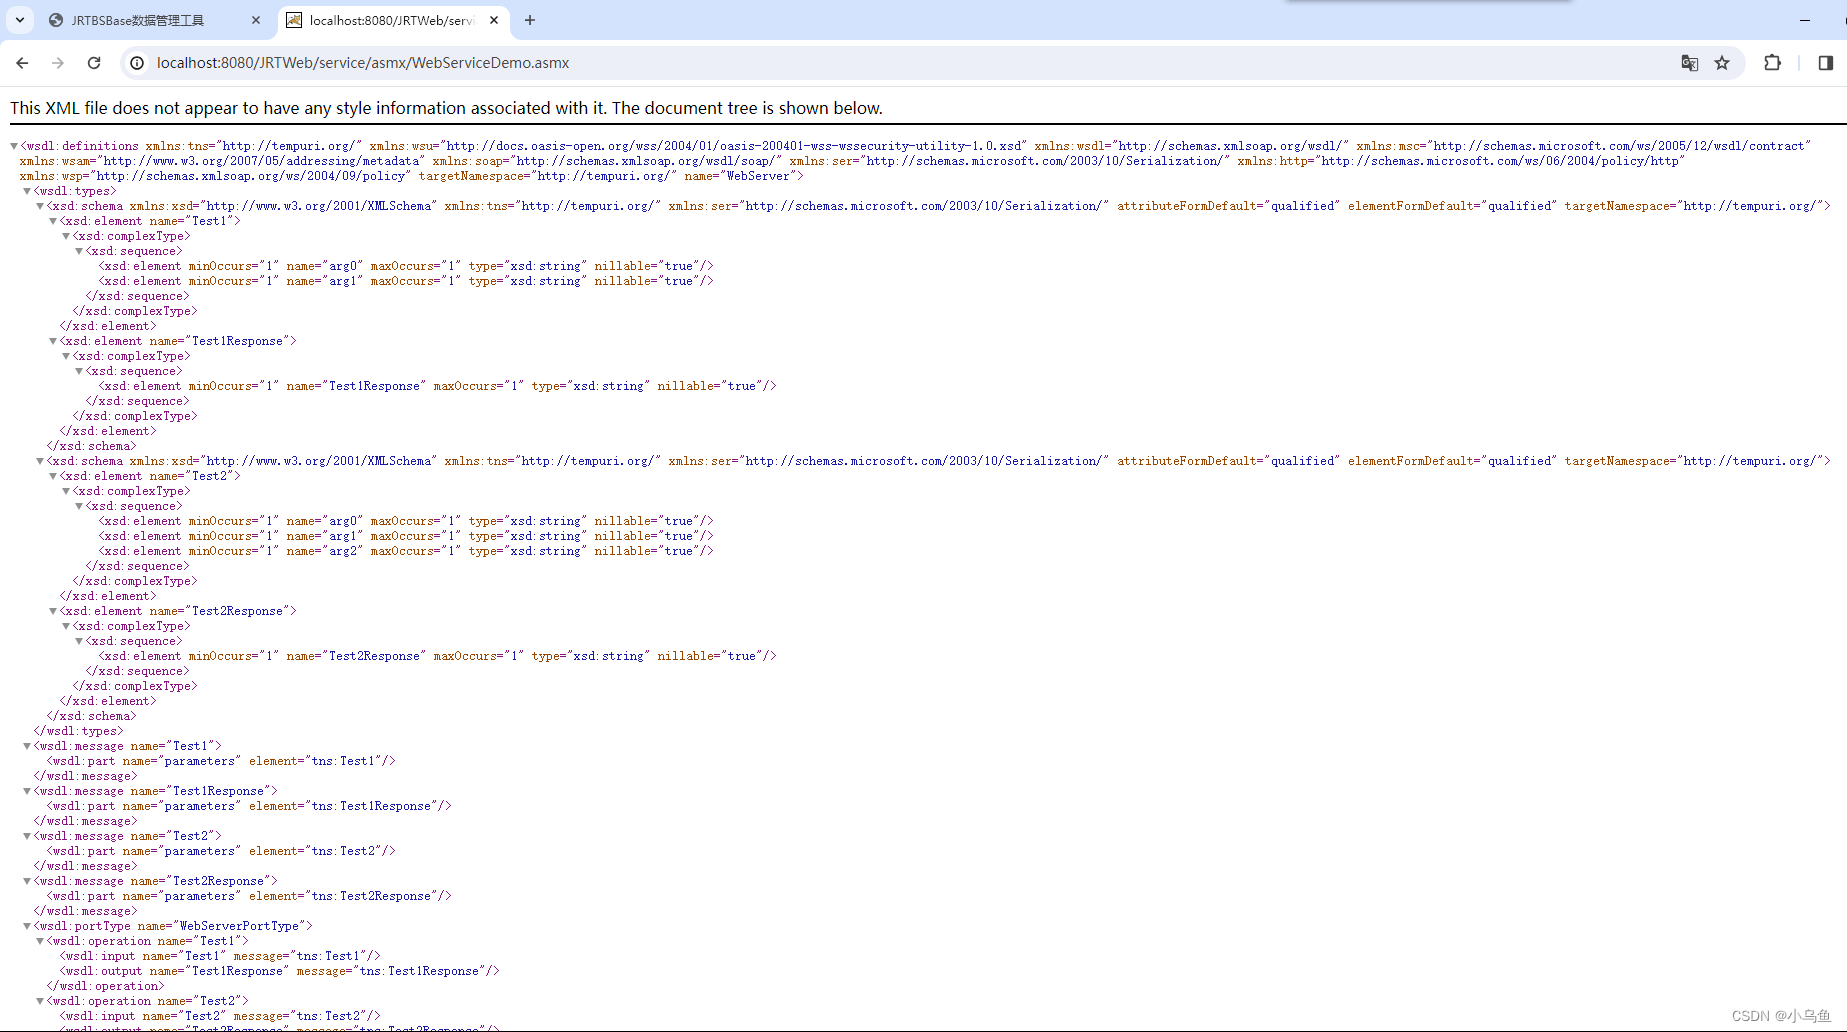Collapse wsdl:operation name="Test2" node
Image resolution: width=1847 pixels, height=1032 pixels.
click(x=40, y=1001)
